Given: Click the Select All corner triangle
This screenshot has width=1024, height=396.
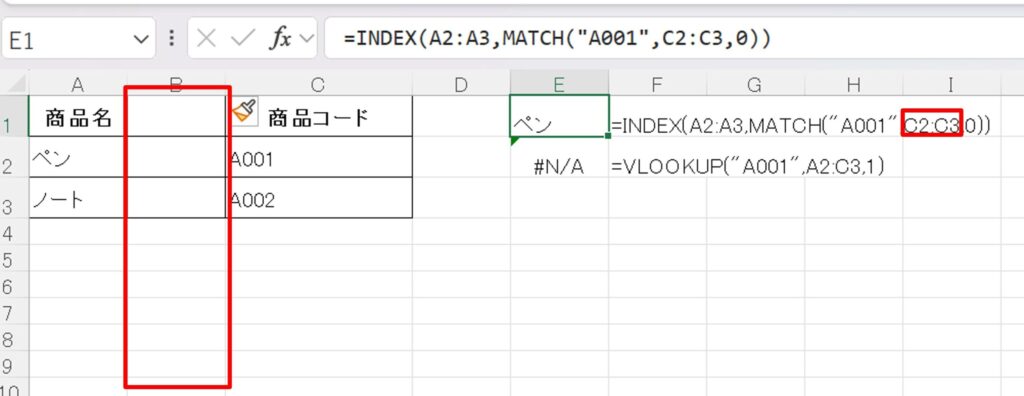Looking at the screenshot, I should (x=16, y=84).
